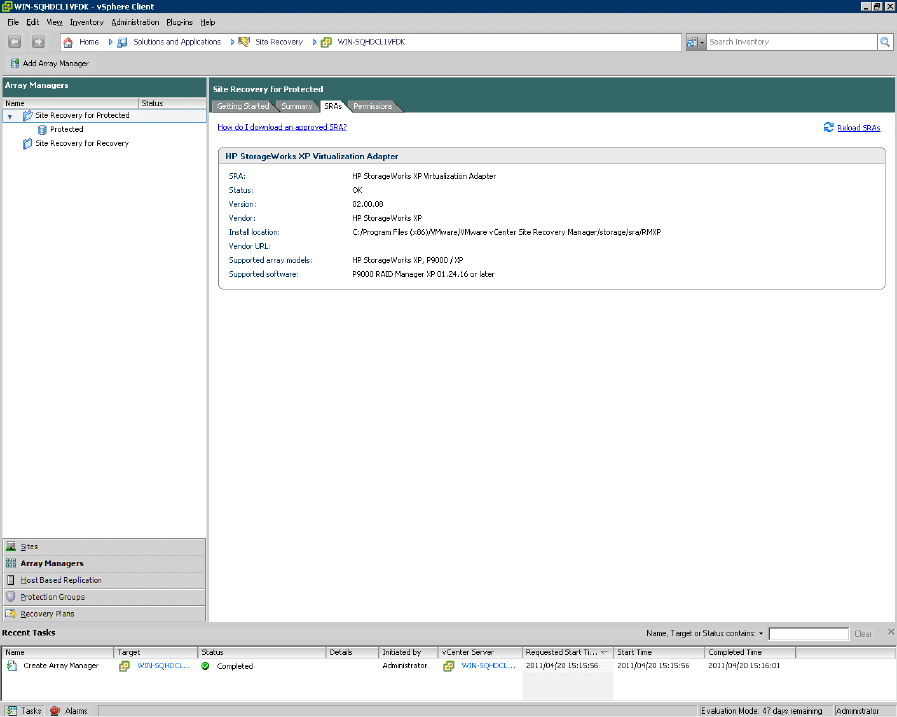The width and height of the screenshot is (897, 717).
Task: Click the back navigation arrow icon
Action: coord(15,42)
